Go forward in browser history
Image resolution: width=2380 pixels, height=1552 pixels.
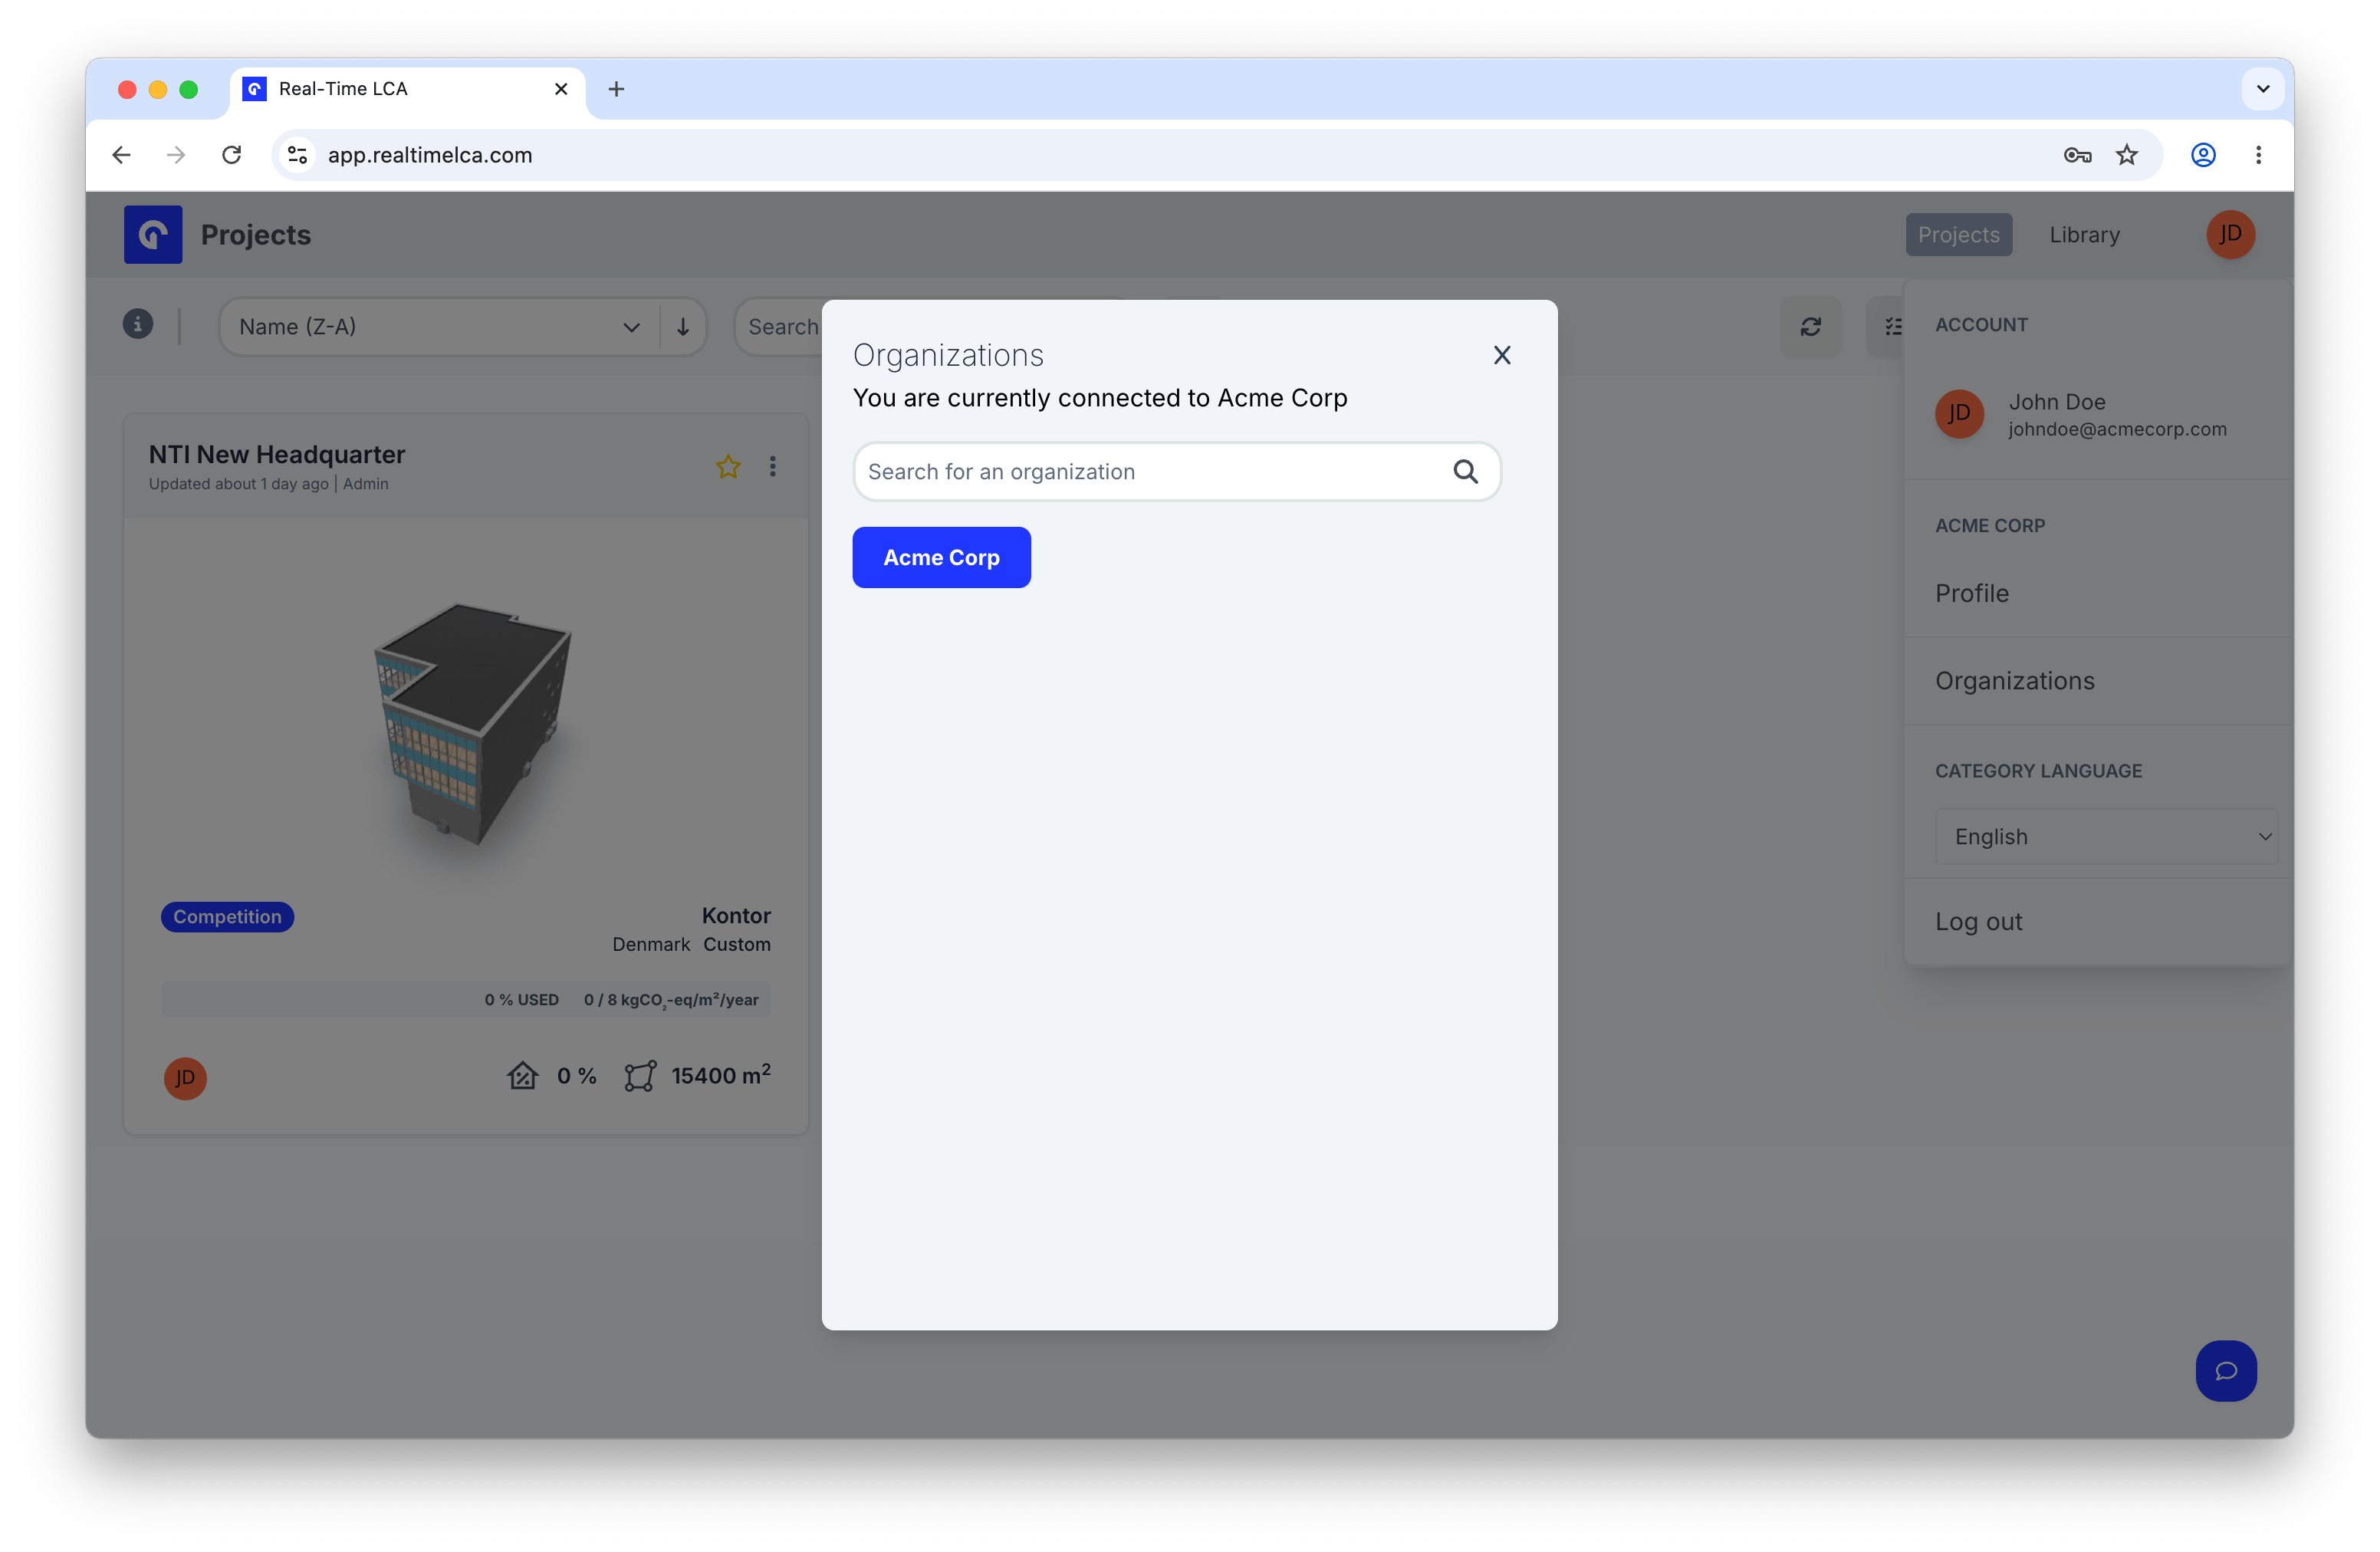tap(176, 154)
